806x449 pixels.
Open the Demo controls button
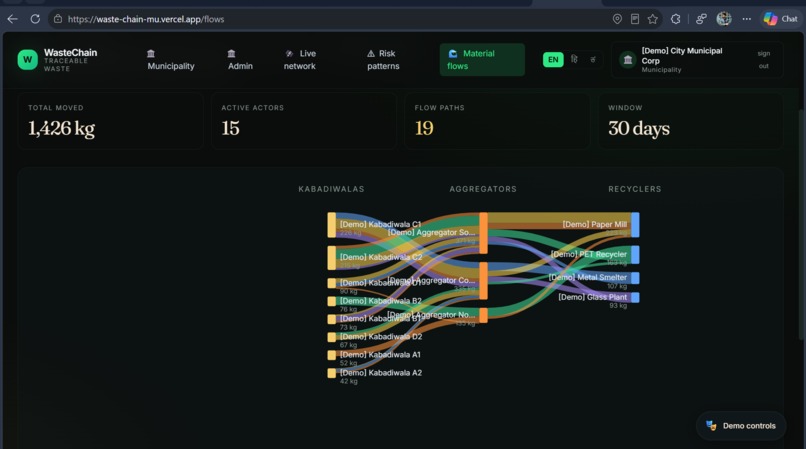click(741, 426)
